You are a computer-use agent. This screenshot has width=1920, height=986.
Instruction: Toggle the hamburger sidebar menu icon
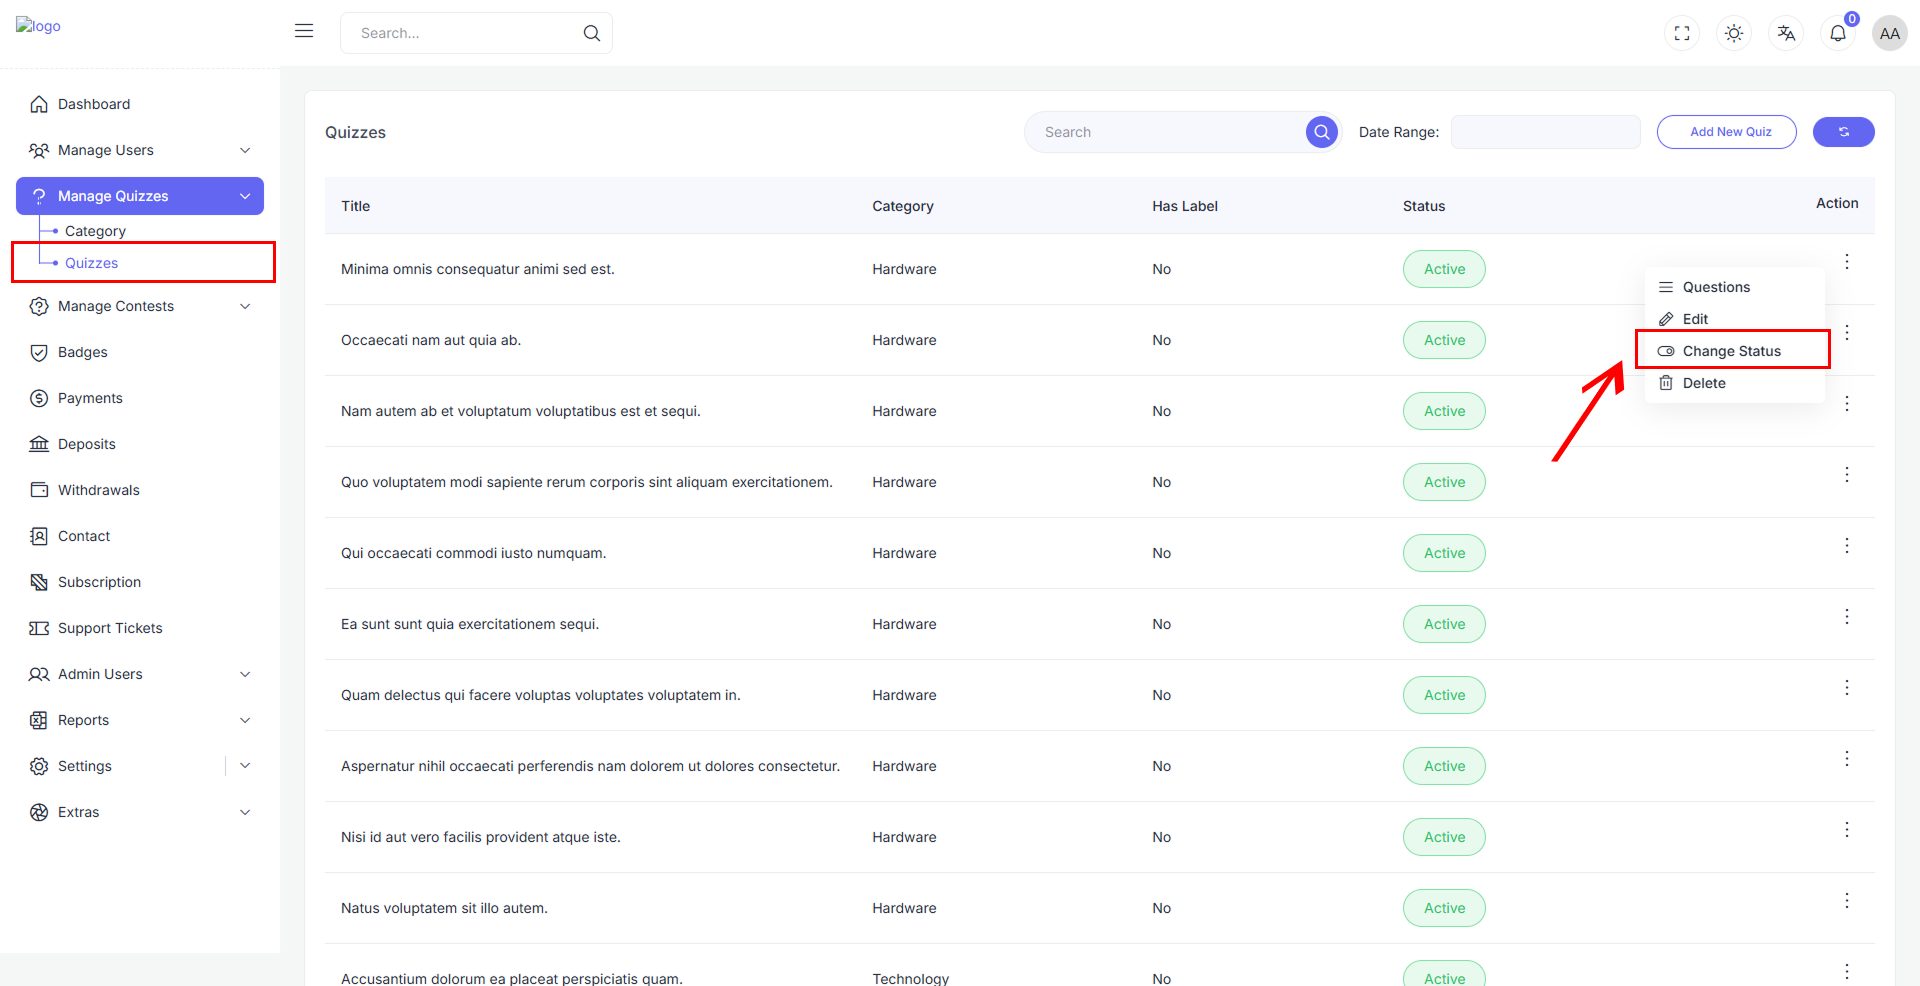click(x=304, y=31)
